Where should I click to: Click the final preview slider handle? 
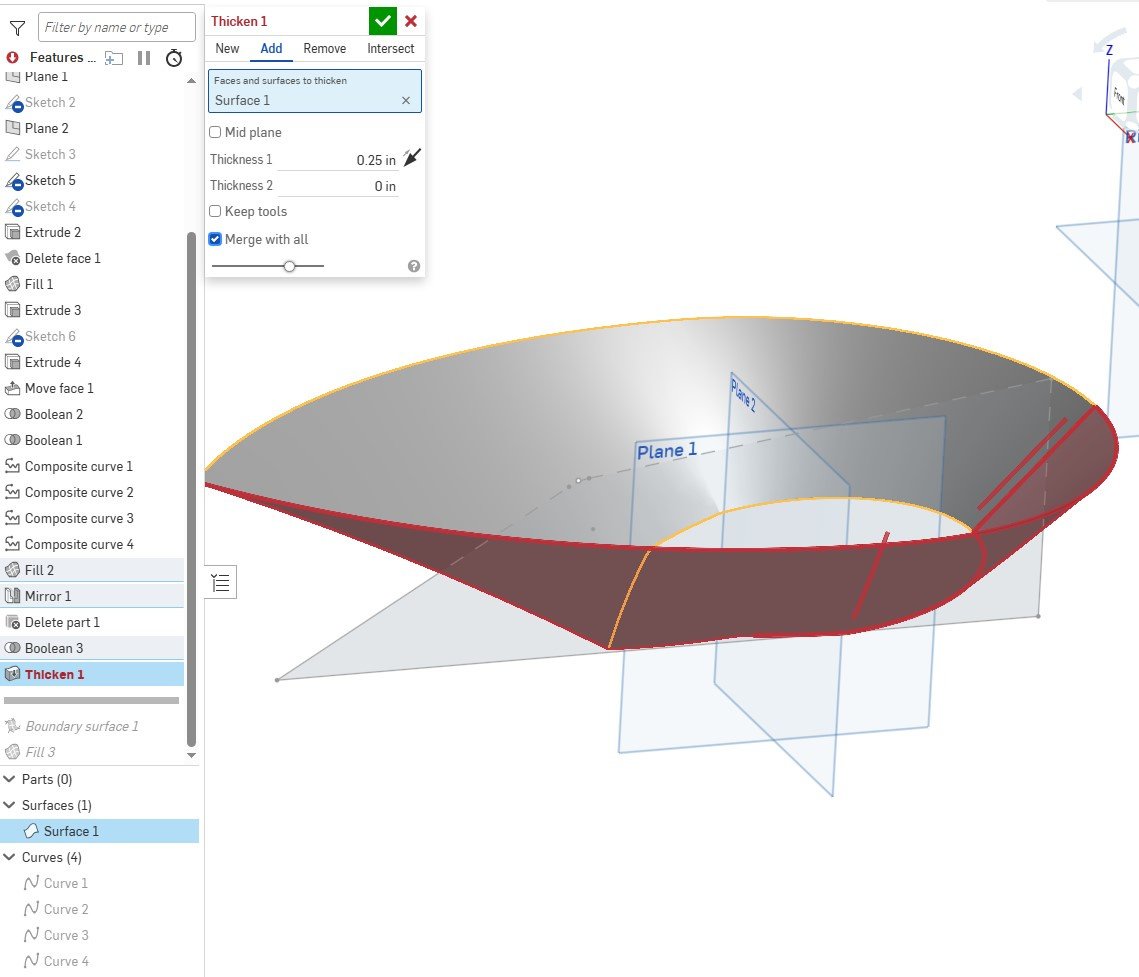[290, 267]
